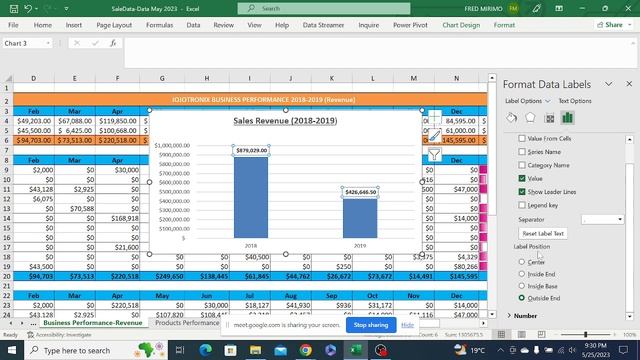640x360 pixels.
Task: Open Google Chrome from the taskbar
Action: pos(305,350)
